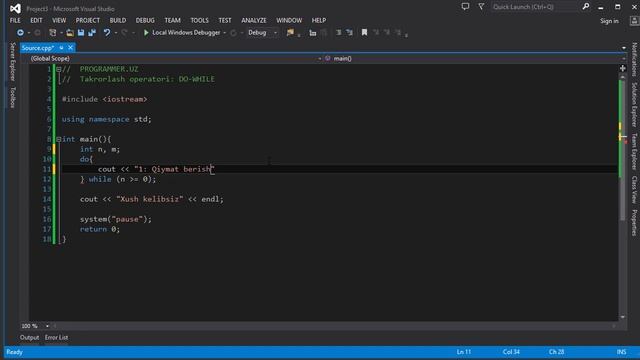
Task: Open the TEAM menu
Action: (172, 20)
